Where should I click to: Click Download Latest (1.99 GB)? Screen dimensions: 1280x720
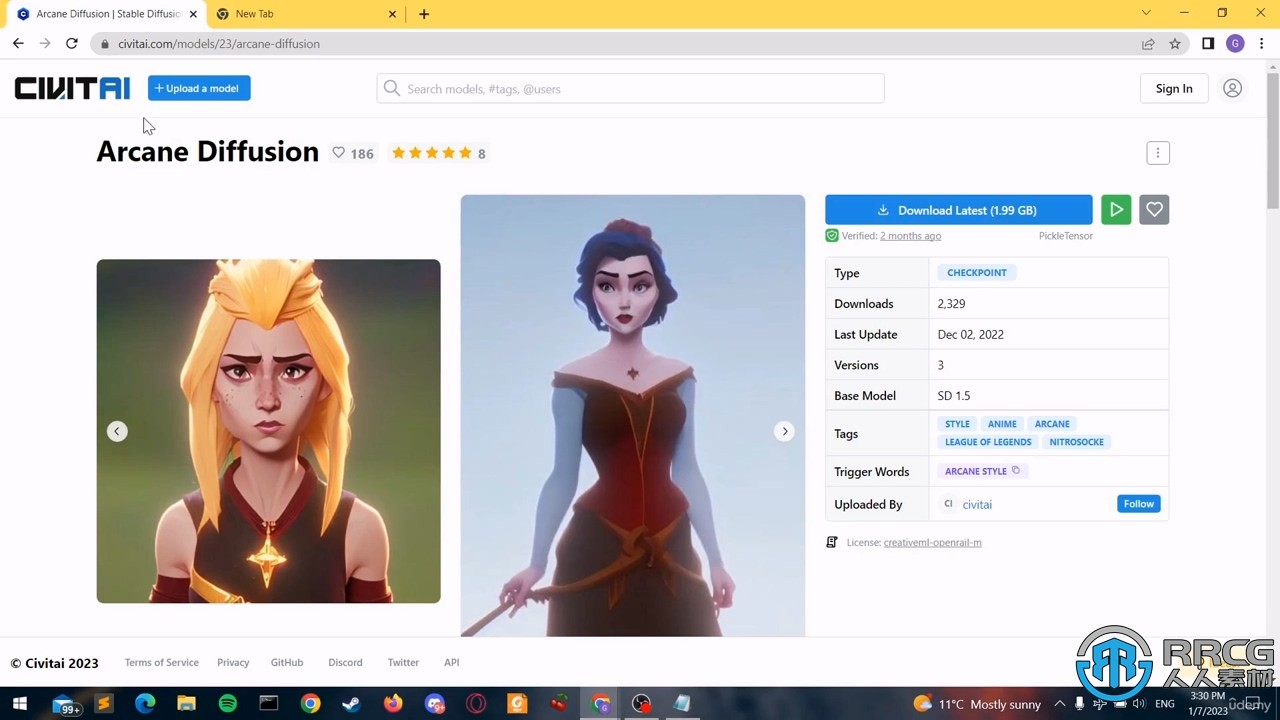(958, 210)
